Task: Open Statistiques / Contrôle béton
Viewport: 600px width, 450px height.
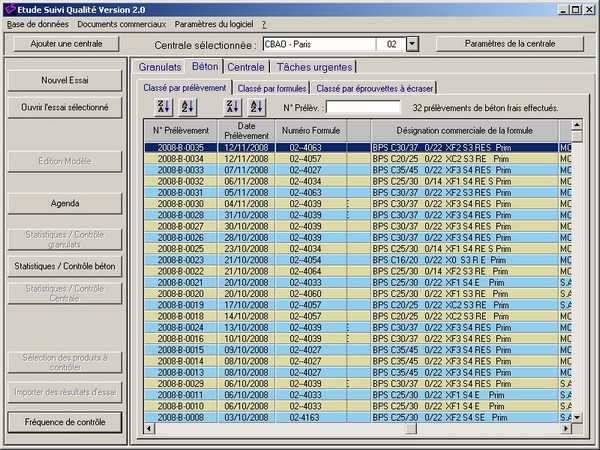Action: click(x=65, y=266)
